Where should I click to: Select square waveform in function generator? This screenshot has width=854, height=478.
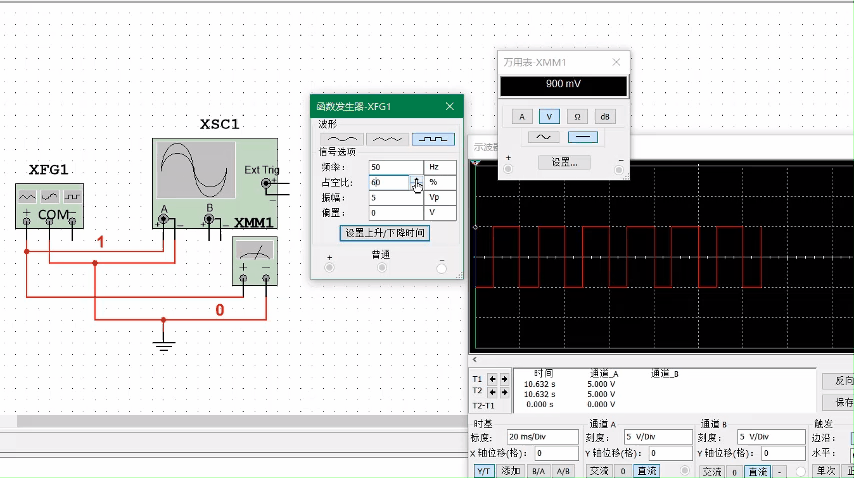click(433, 139)
